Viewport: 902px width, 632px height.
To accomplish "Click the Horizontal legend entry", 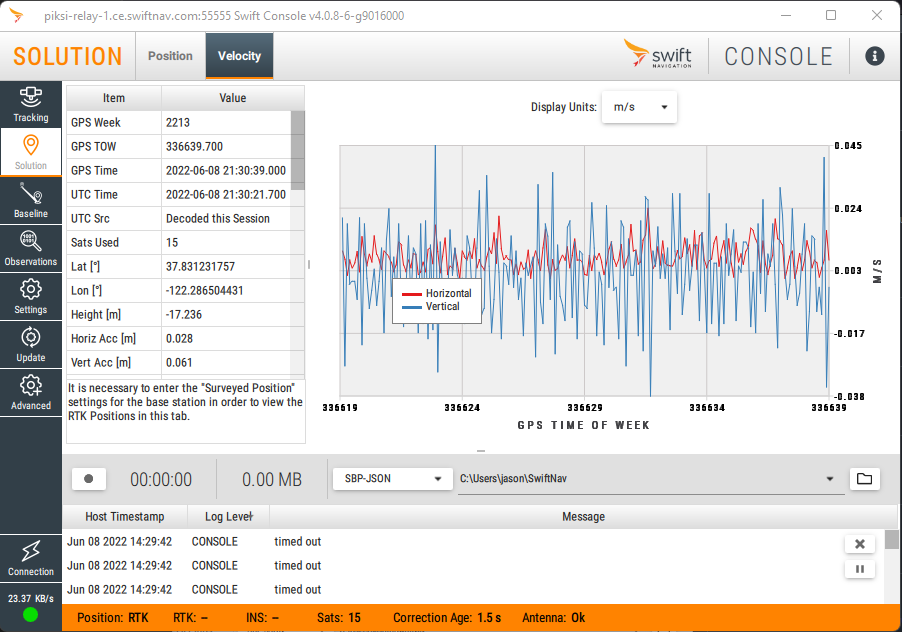I will click(437, 293).
